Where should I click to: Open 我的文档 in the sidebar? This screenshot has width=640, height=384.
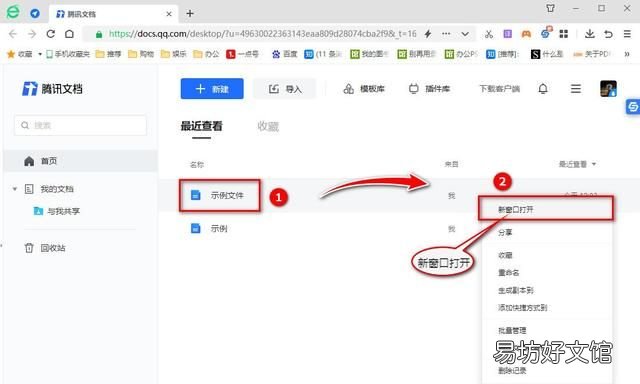57,189
